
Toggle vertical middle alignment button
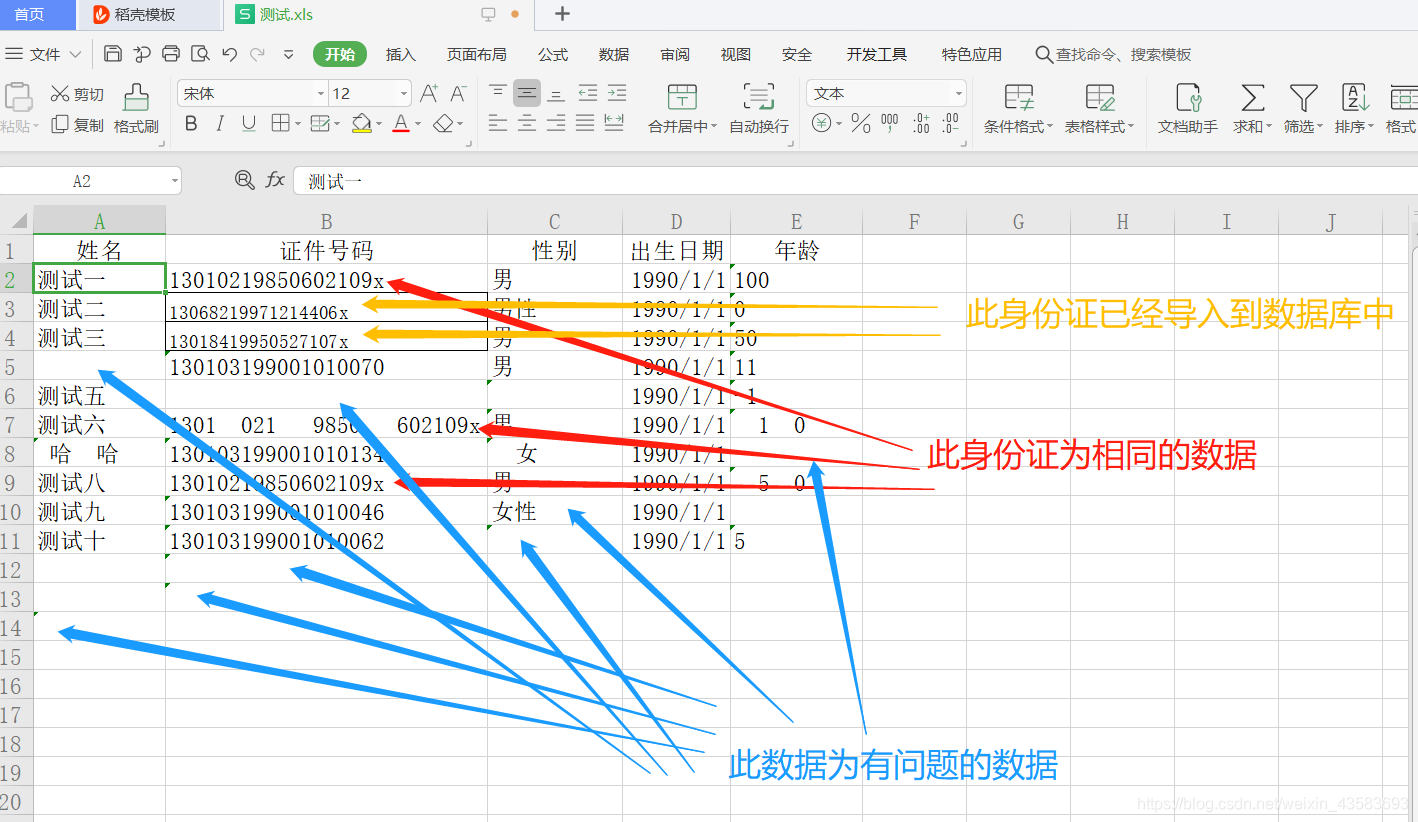click(527, 94)
